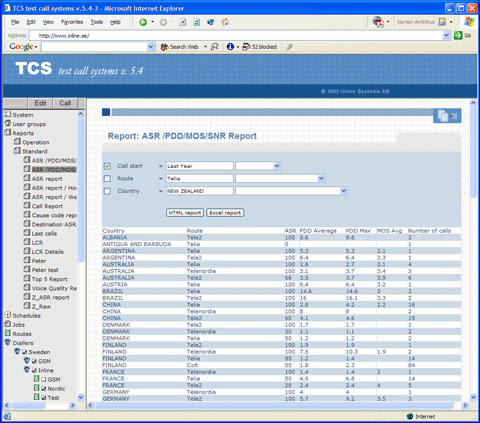Toggle the Inline dialler checkbox
This screenshot has width=480, height=423.
34,370
